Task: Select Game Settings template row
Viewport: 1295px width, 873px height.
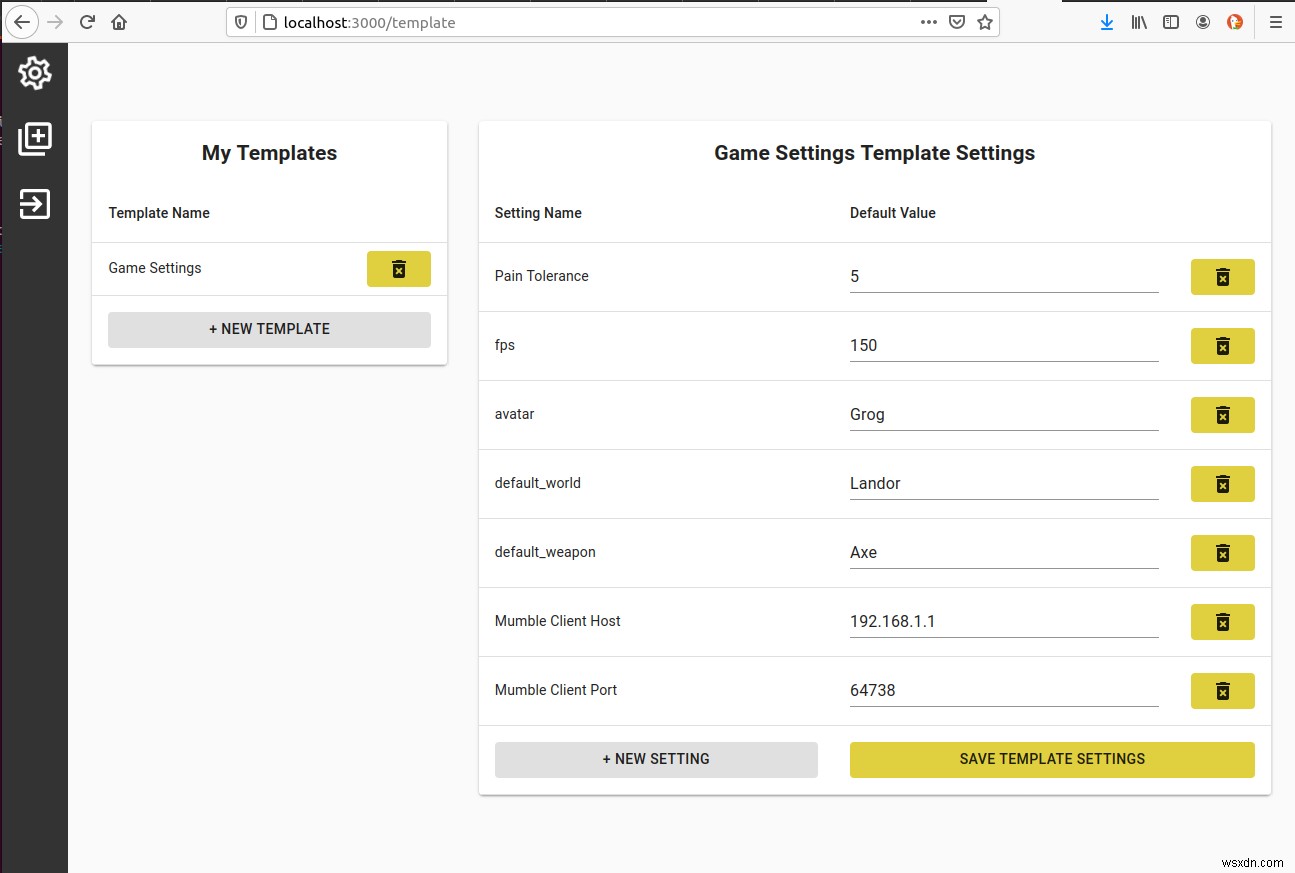Action: tap(155, 268)
